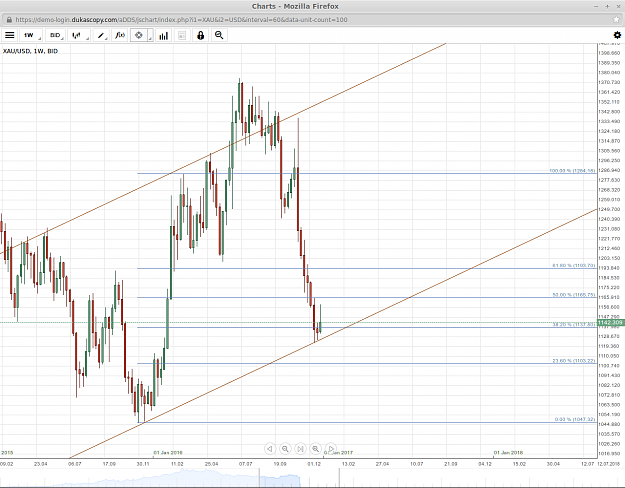
Task: Open the BID price side dropdown
Action: pyautogui.click(x=55, y=35)
